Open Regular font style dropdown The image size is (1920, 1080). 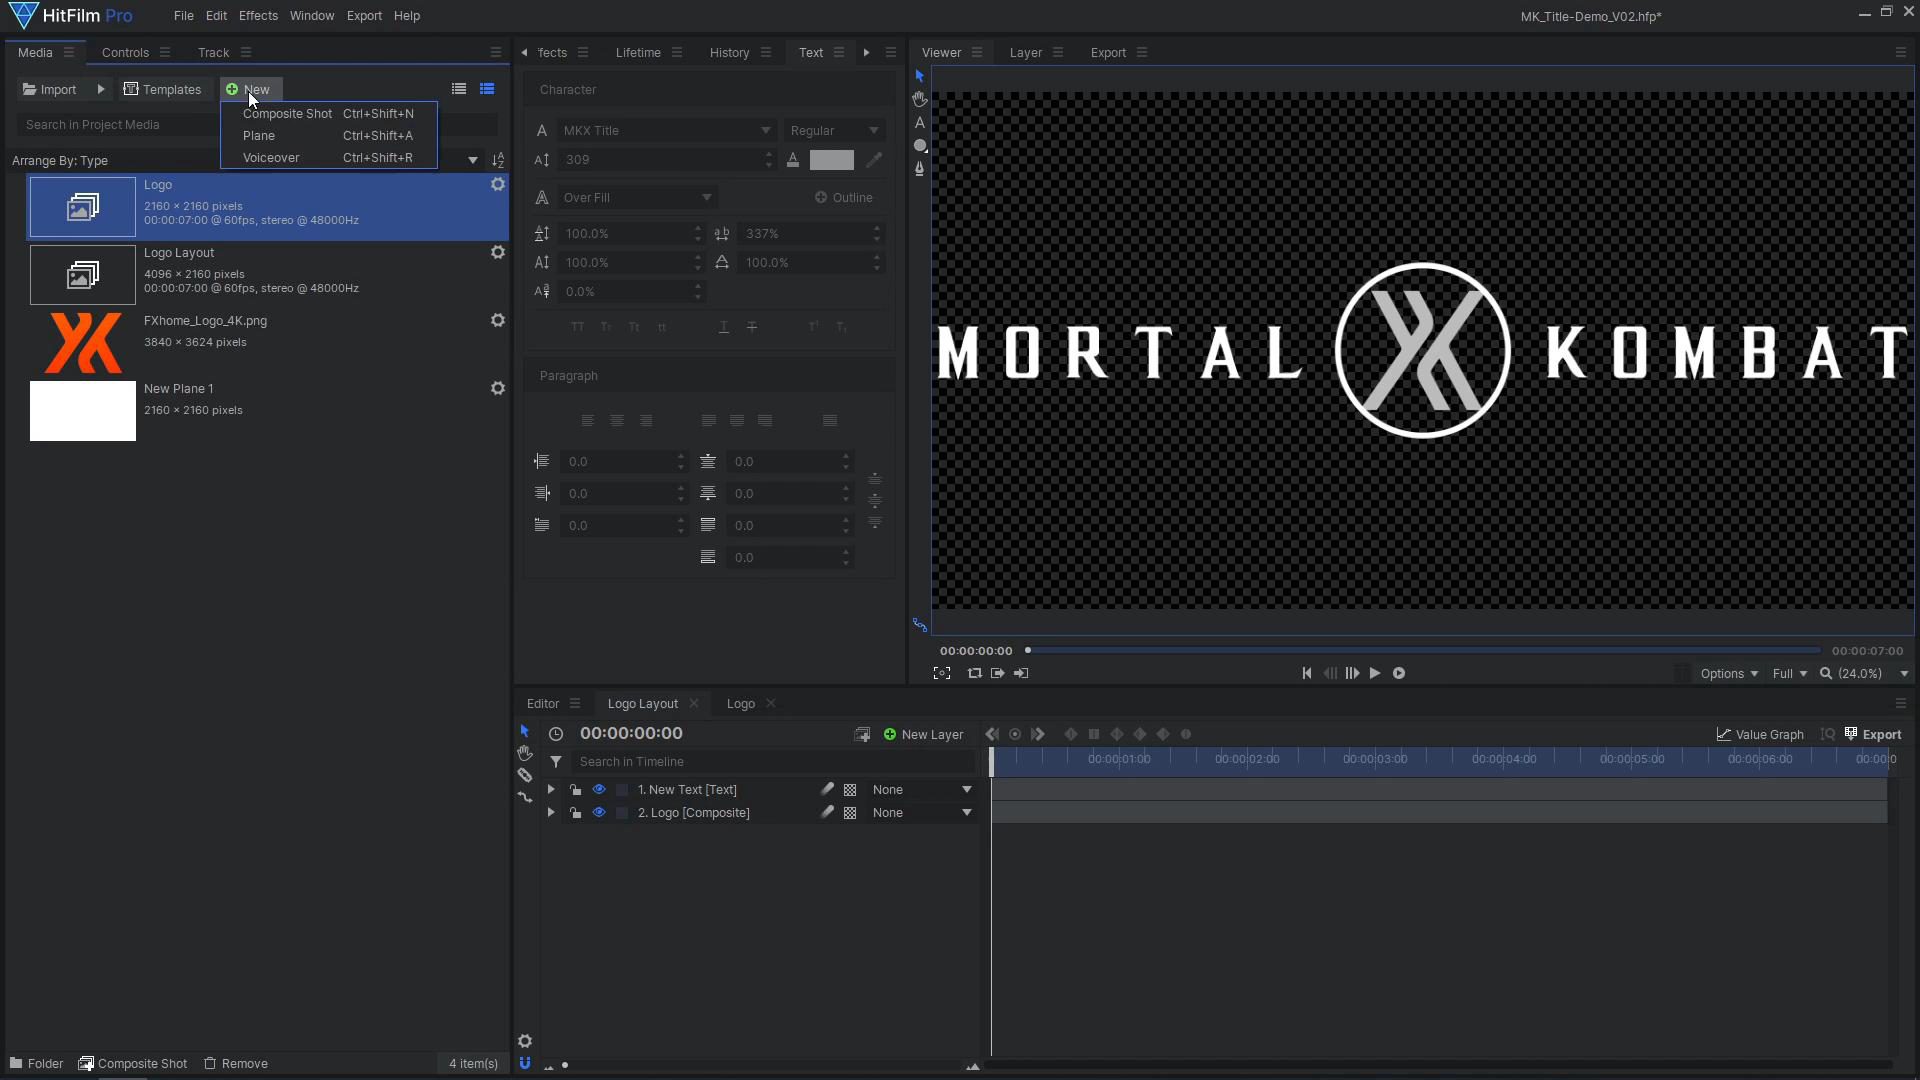[834, 131]
